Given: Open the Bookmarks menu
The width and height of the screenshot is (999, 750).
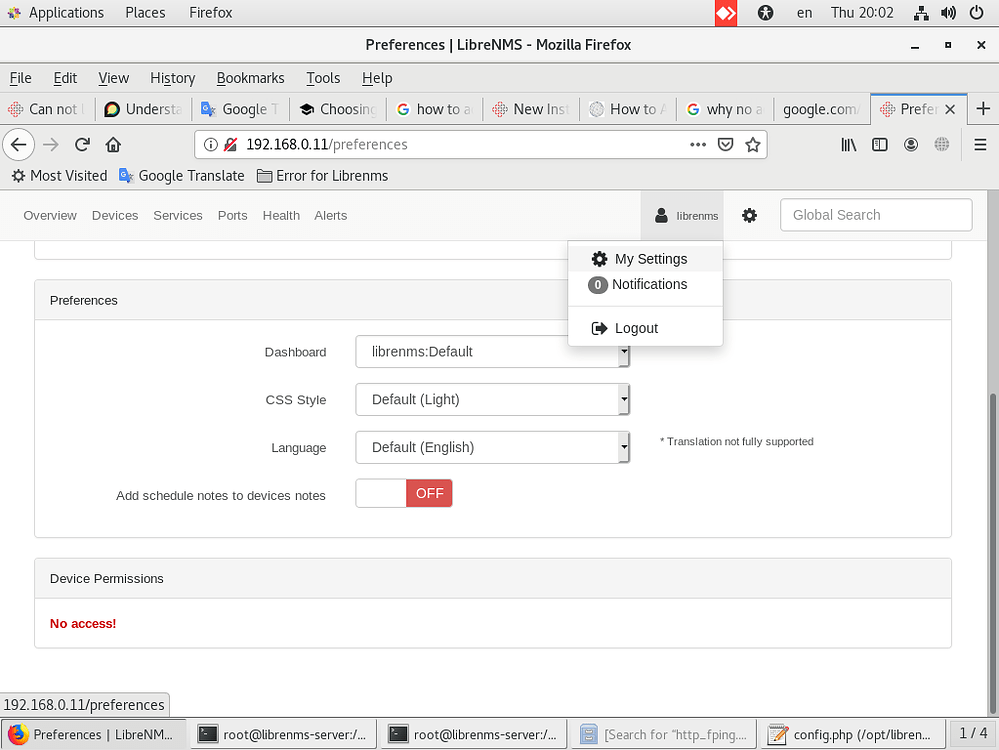Looking at the screenshot, I should [250, 78].
